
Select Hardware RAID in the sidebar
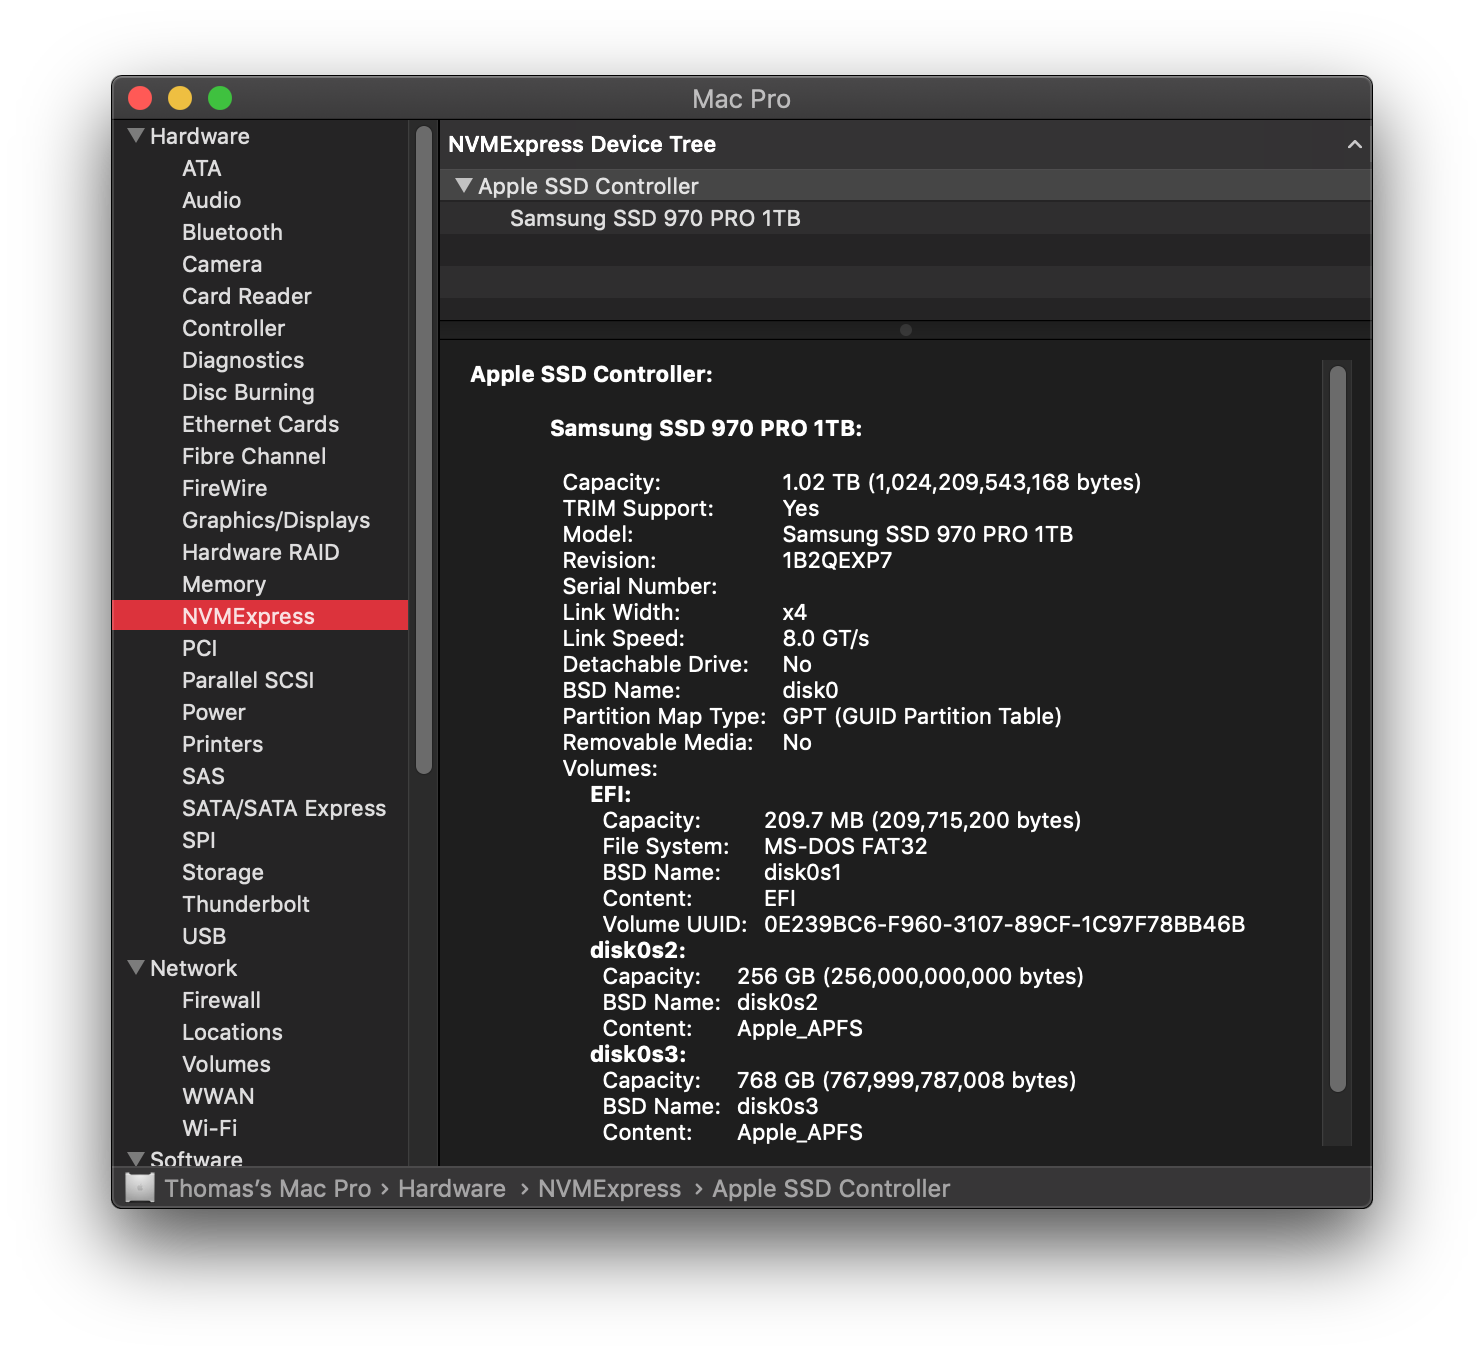click(260, 552)
